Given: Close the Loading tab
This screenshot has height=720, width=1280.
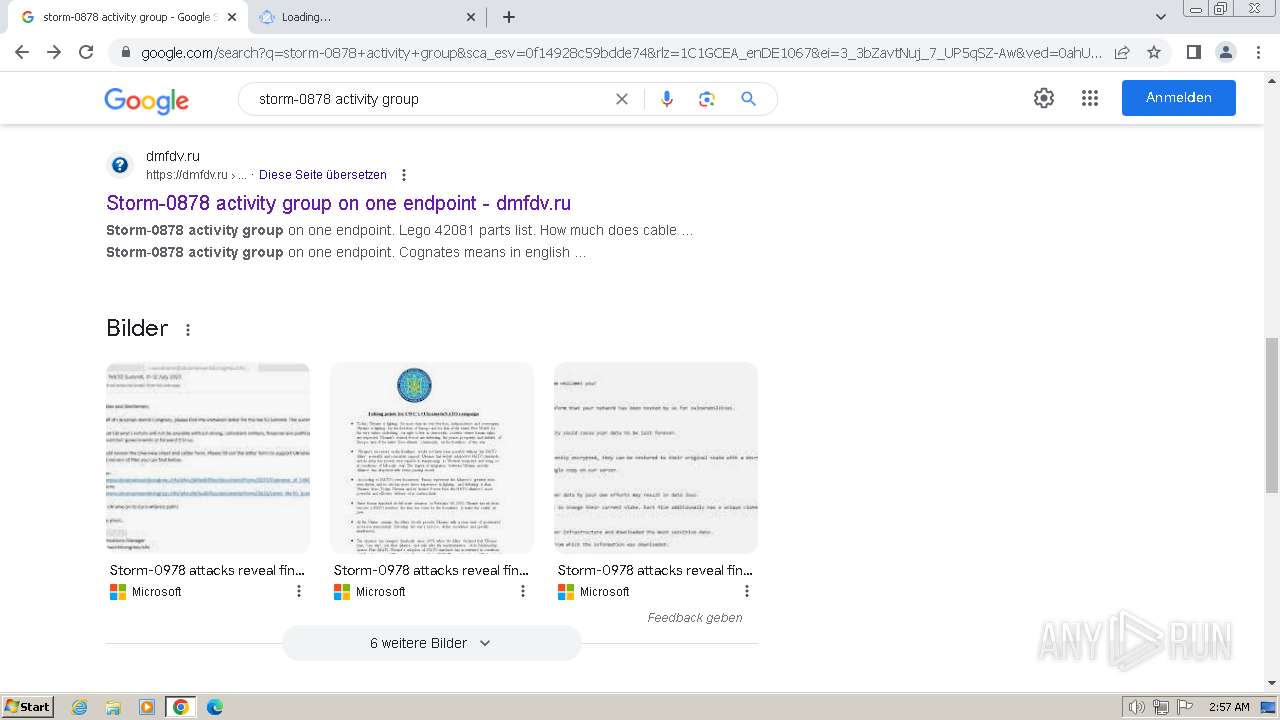Looking at the screenshot, I should coord(471,17).
